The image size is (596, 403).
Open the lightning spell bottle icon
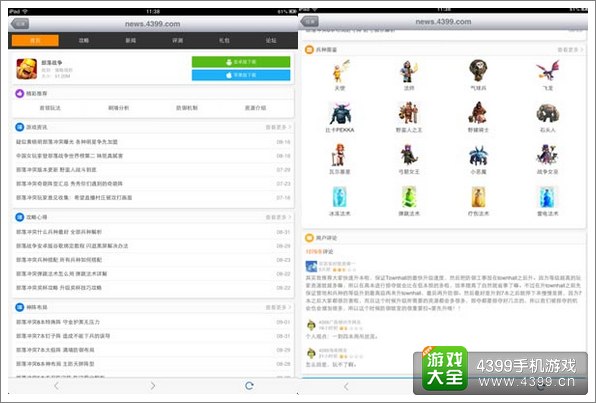pyautogui.click(x=548, y=197)
